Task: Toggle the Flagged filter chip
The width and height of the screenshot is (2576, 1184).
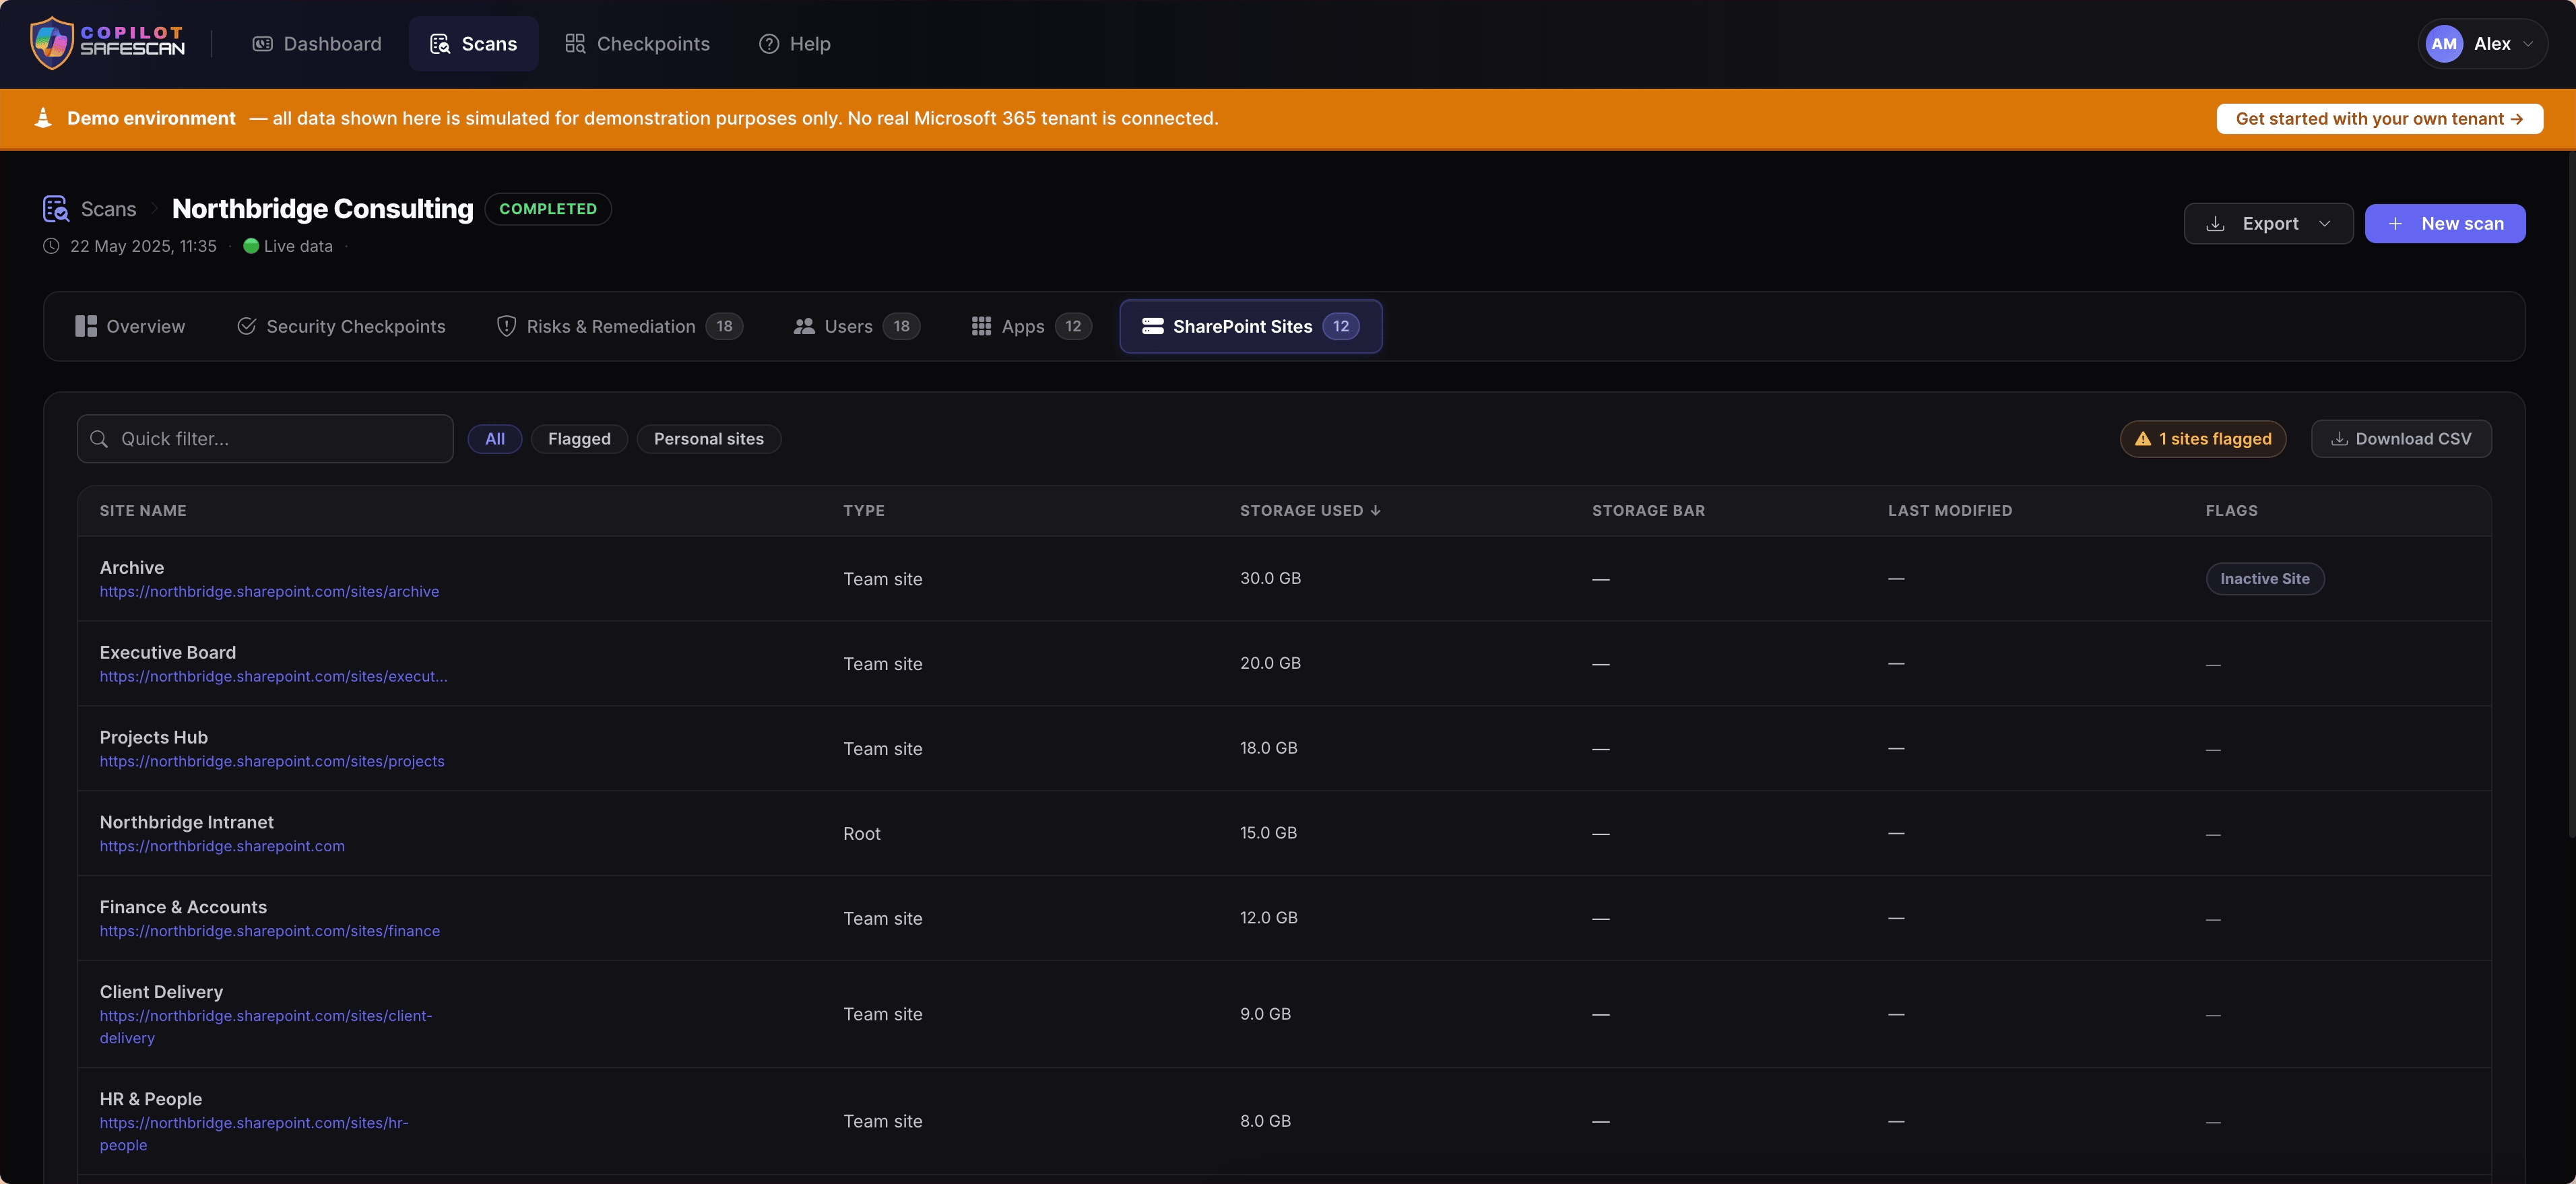Action: (579, 439)
